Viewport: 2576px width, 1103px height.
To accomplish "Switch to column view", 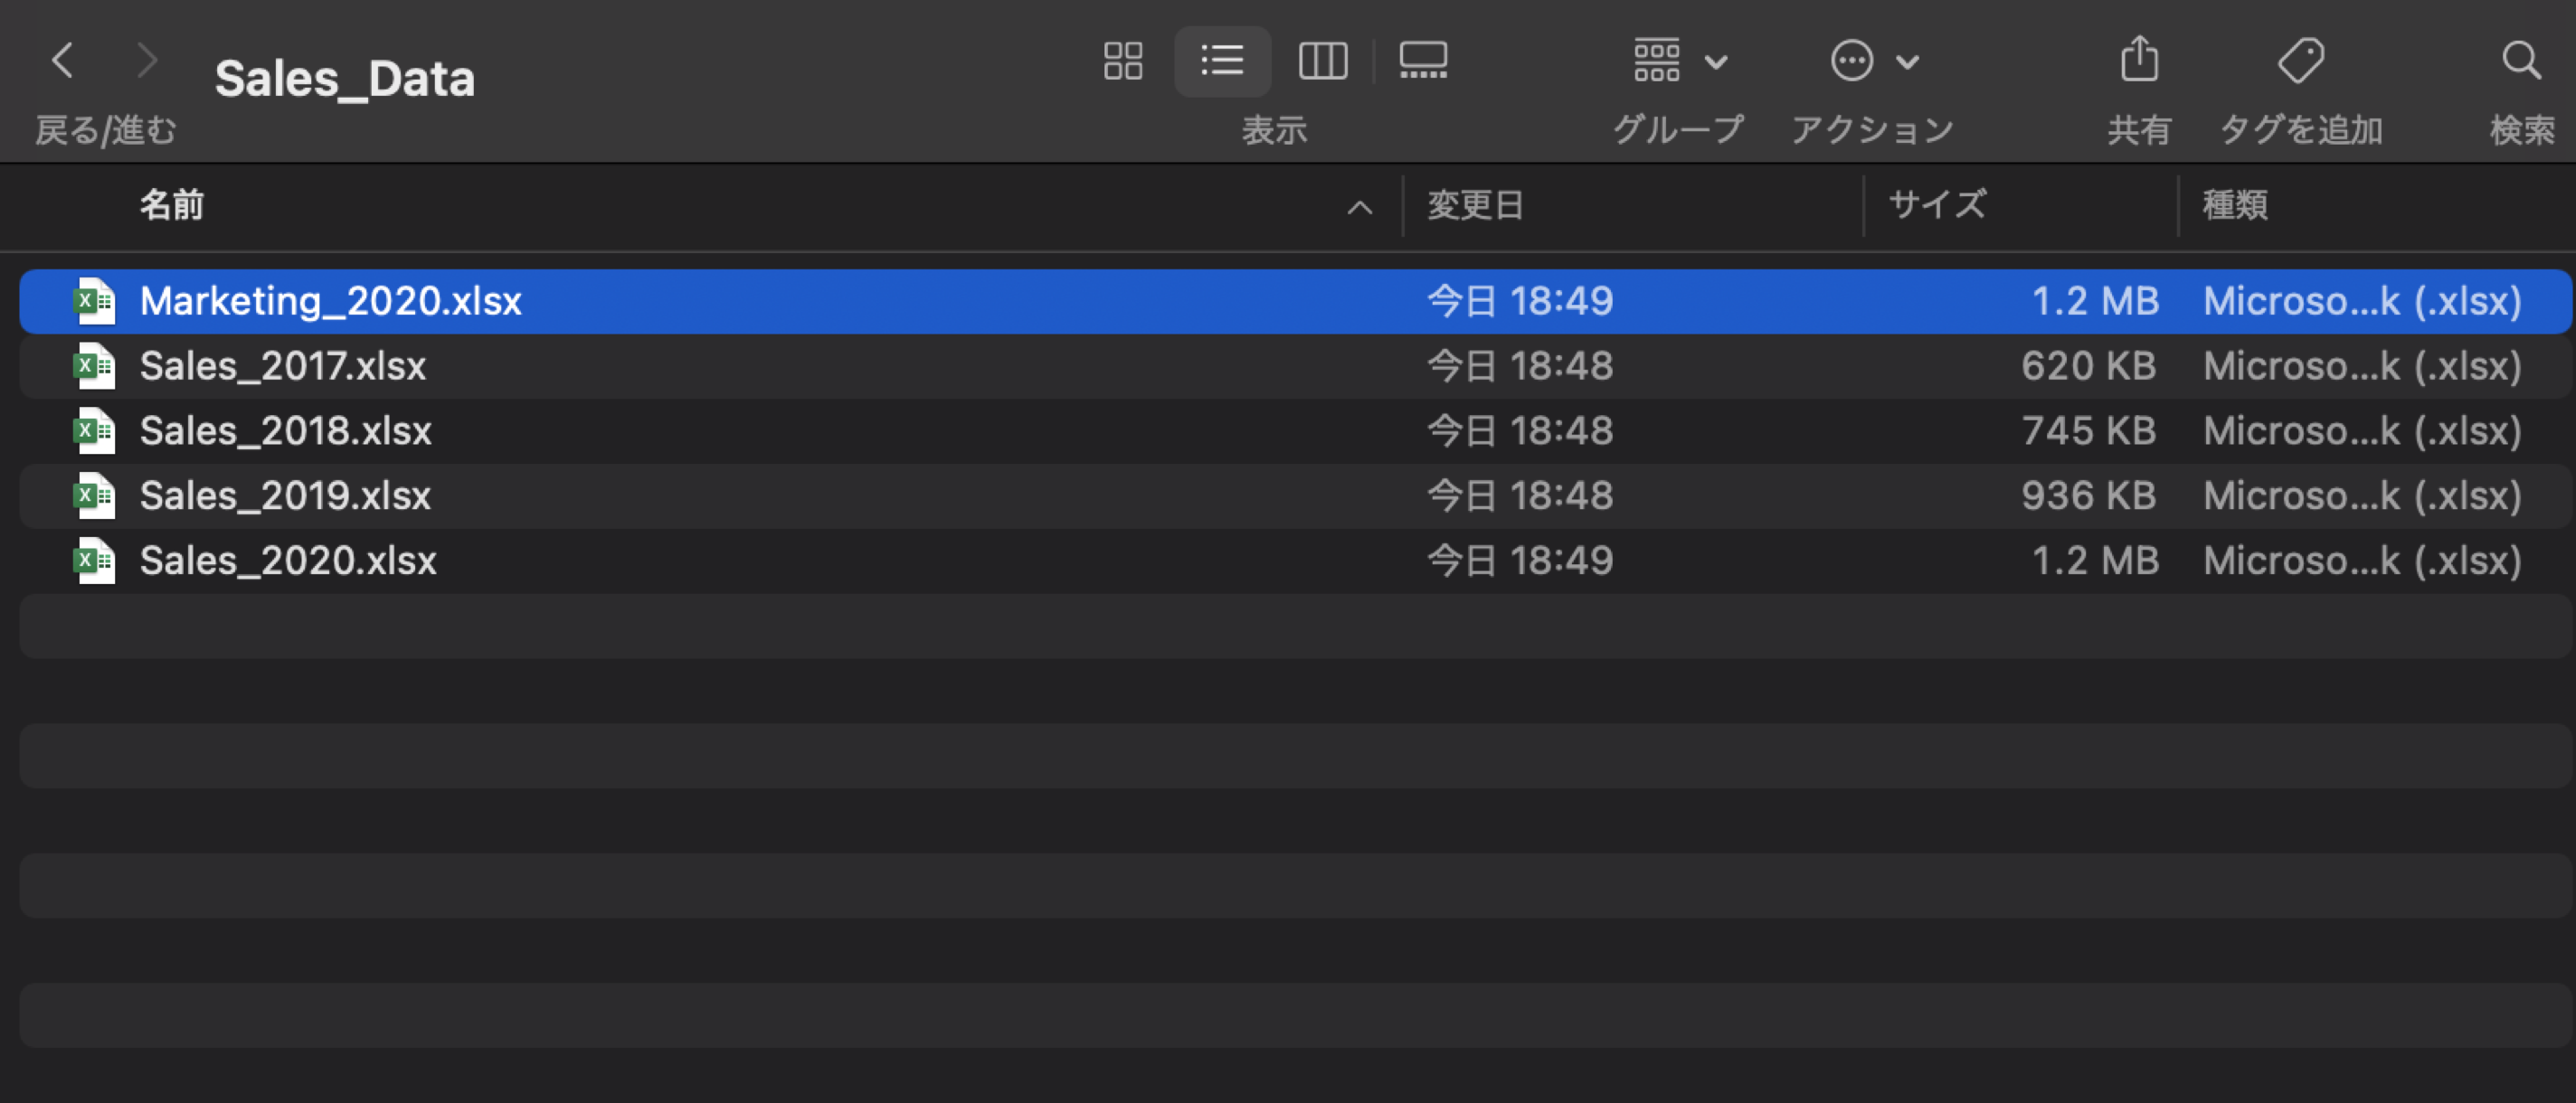I will [x=1323, y=61].
